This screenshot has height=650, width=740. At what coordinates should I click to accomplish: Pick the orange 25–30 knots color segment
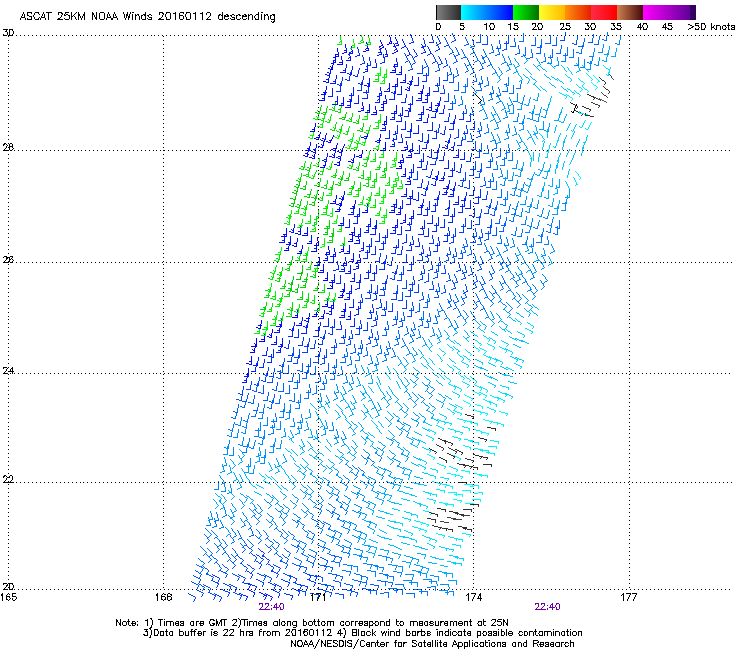(578, 12)
